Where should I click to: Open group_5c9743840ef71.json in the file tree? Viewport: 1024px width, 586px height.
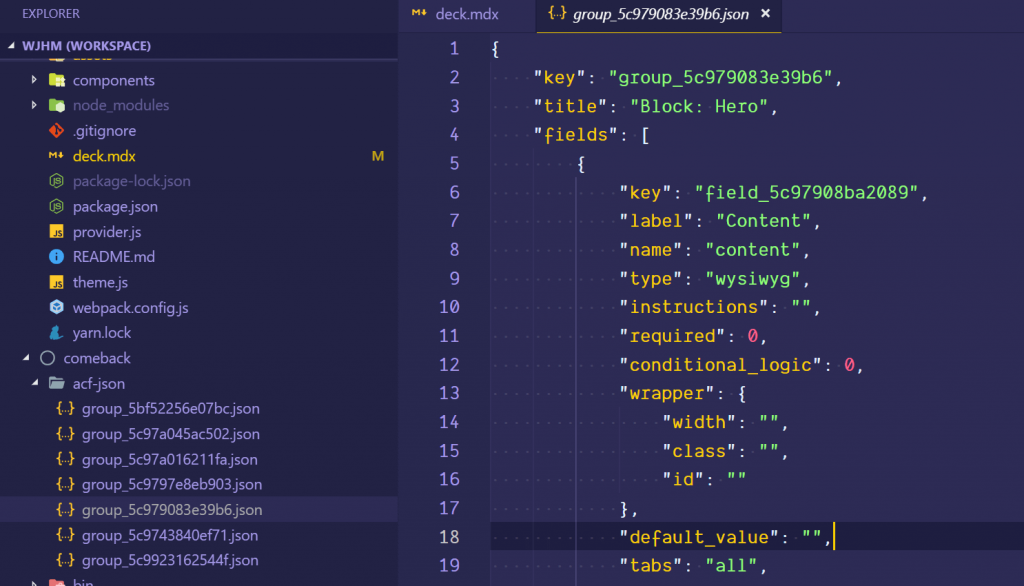pyautogui.click(x=170, y=535)
